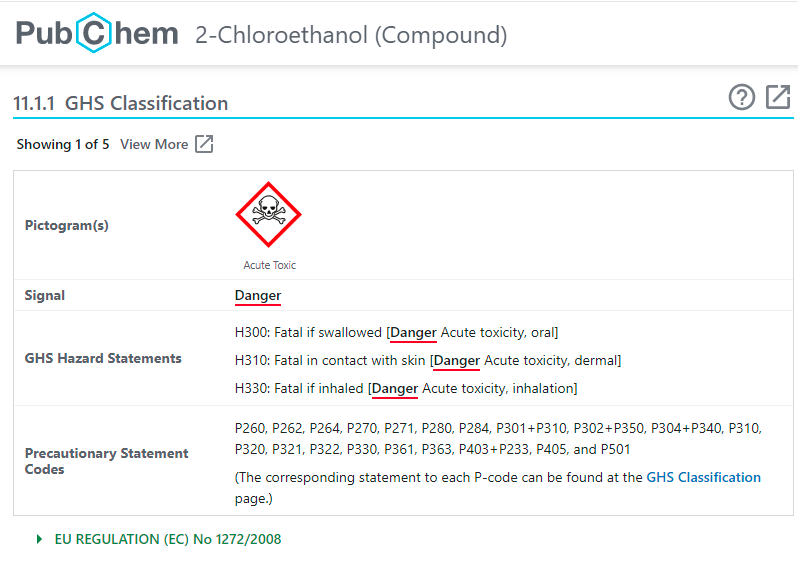
Task: Expand the EU REGULATION disclosure triangle
Action: pyautogui.click(x=40, y=539)
